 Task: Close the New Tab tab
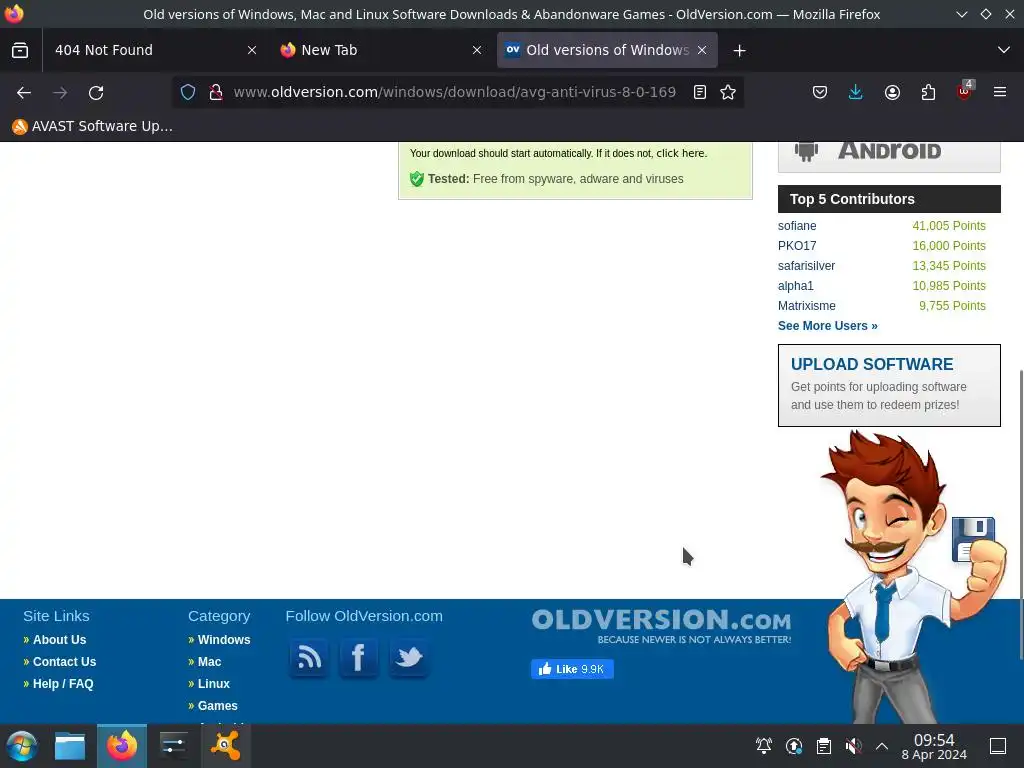pyautogui.click(x=477, y=50)
